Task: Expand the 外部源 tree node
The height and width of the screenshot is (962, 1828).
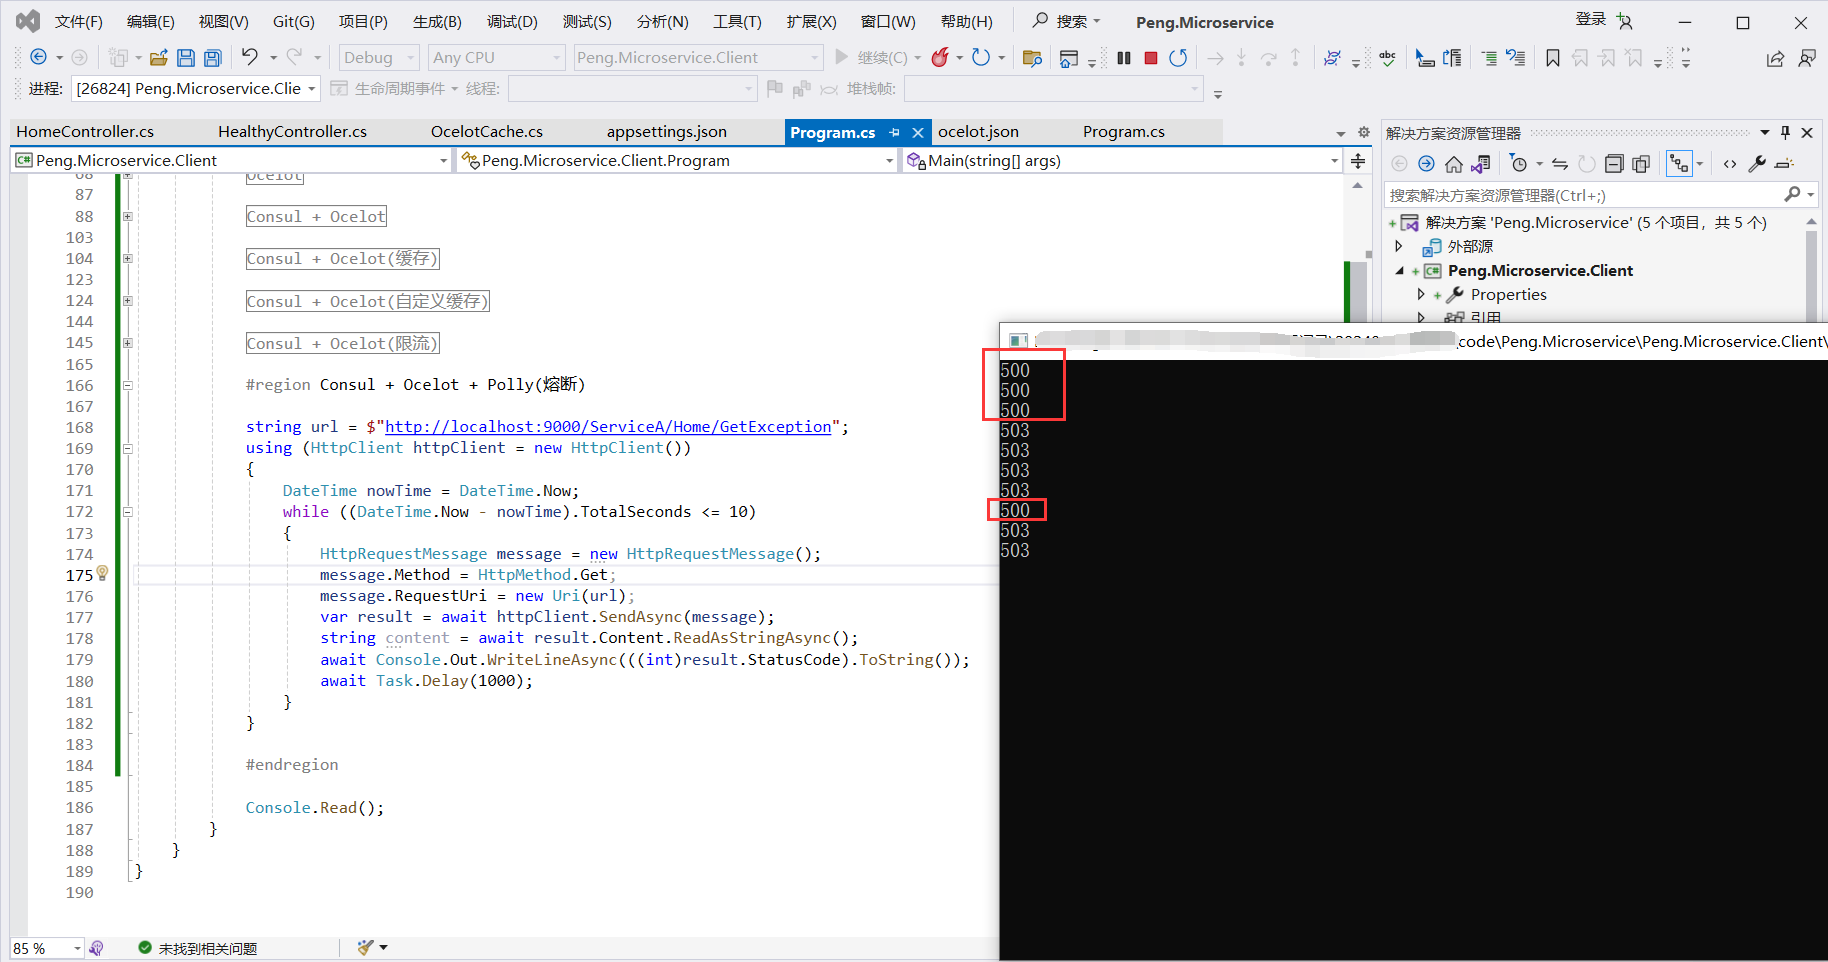Action: tap(1399, 246)
